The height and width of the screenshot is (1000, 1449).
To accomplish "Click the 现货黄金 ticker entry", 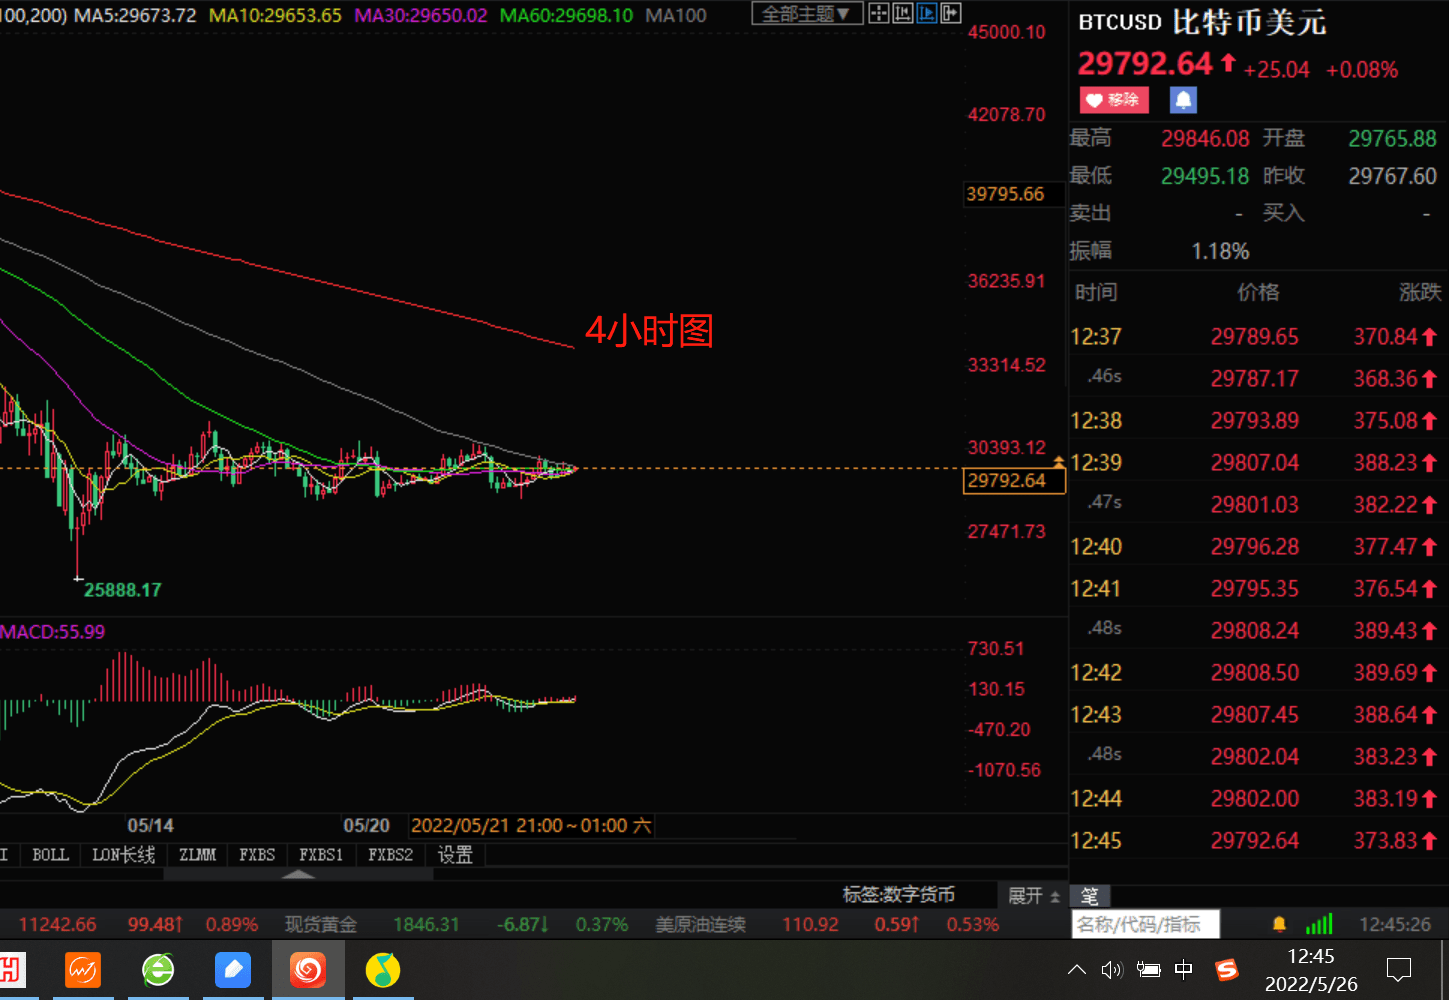I will (x=320, y=924).
